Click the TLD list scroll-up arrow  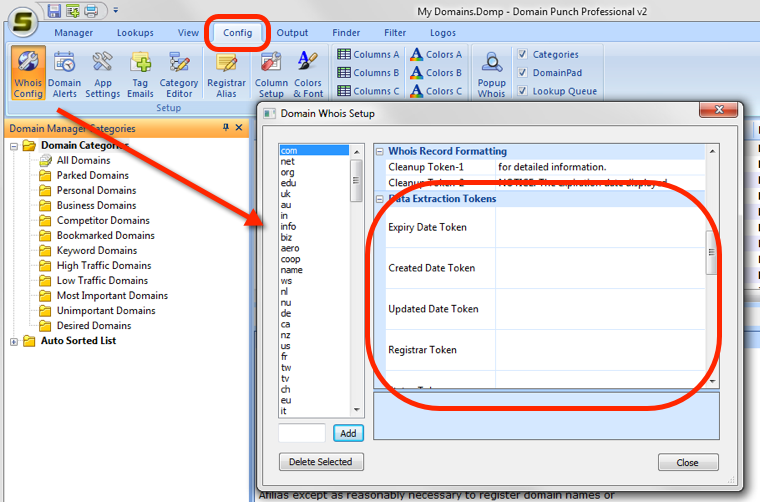[357, 152]
